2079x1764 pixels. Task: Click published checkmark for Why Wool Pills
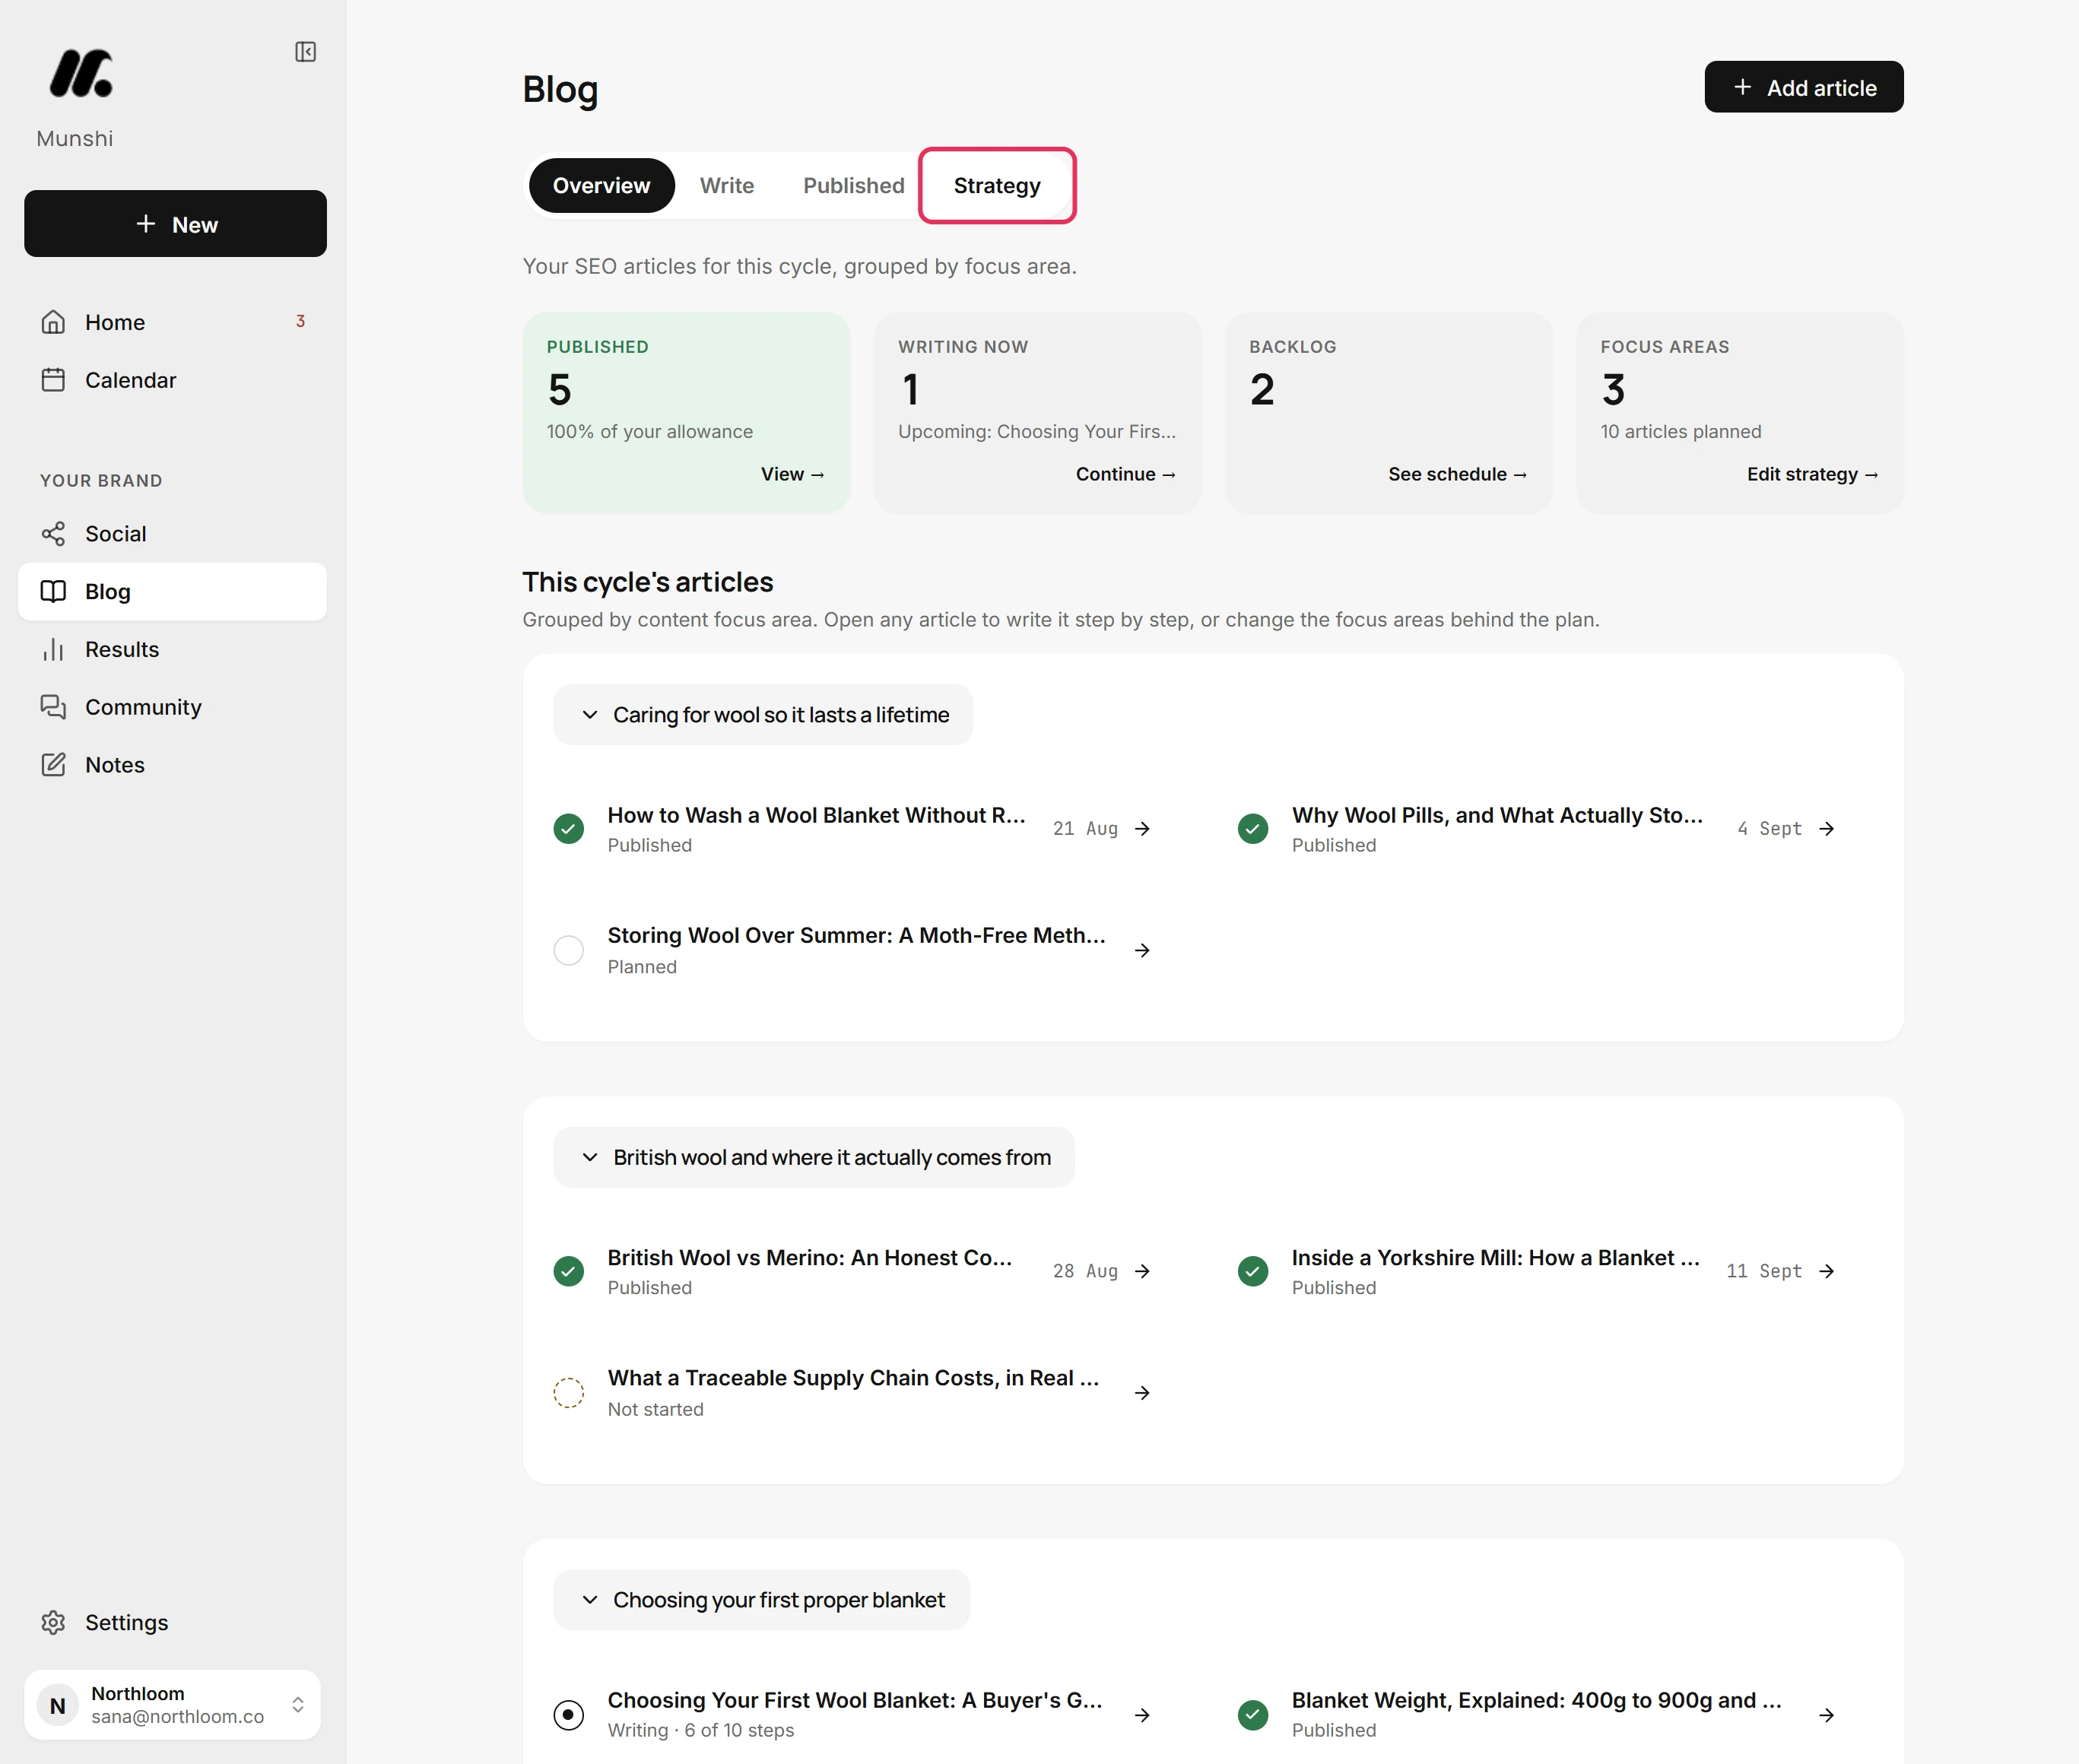(1253, 829)
